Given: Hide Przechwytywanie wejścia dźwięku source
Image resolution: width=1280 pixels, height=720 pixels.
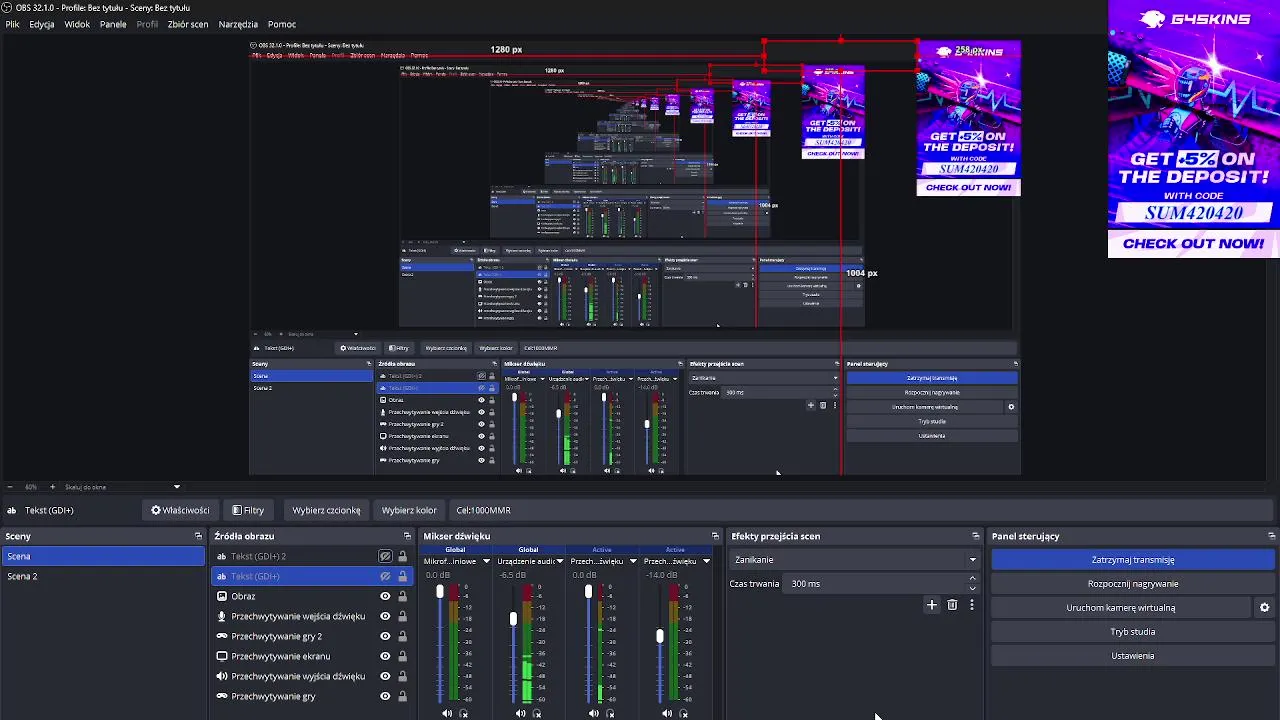Looking at the screenshot, I should [x=385, y=616].
